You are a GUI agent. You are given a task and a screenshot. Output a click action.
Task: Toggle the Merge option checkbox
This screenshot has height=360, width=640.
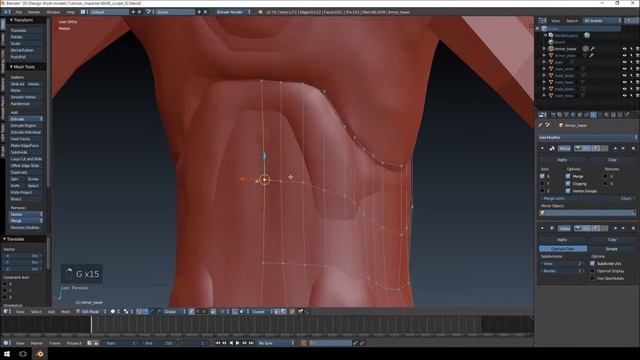click(568, 176)
